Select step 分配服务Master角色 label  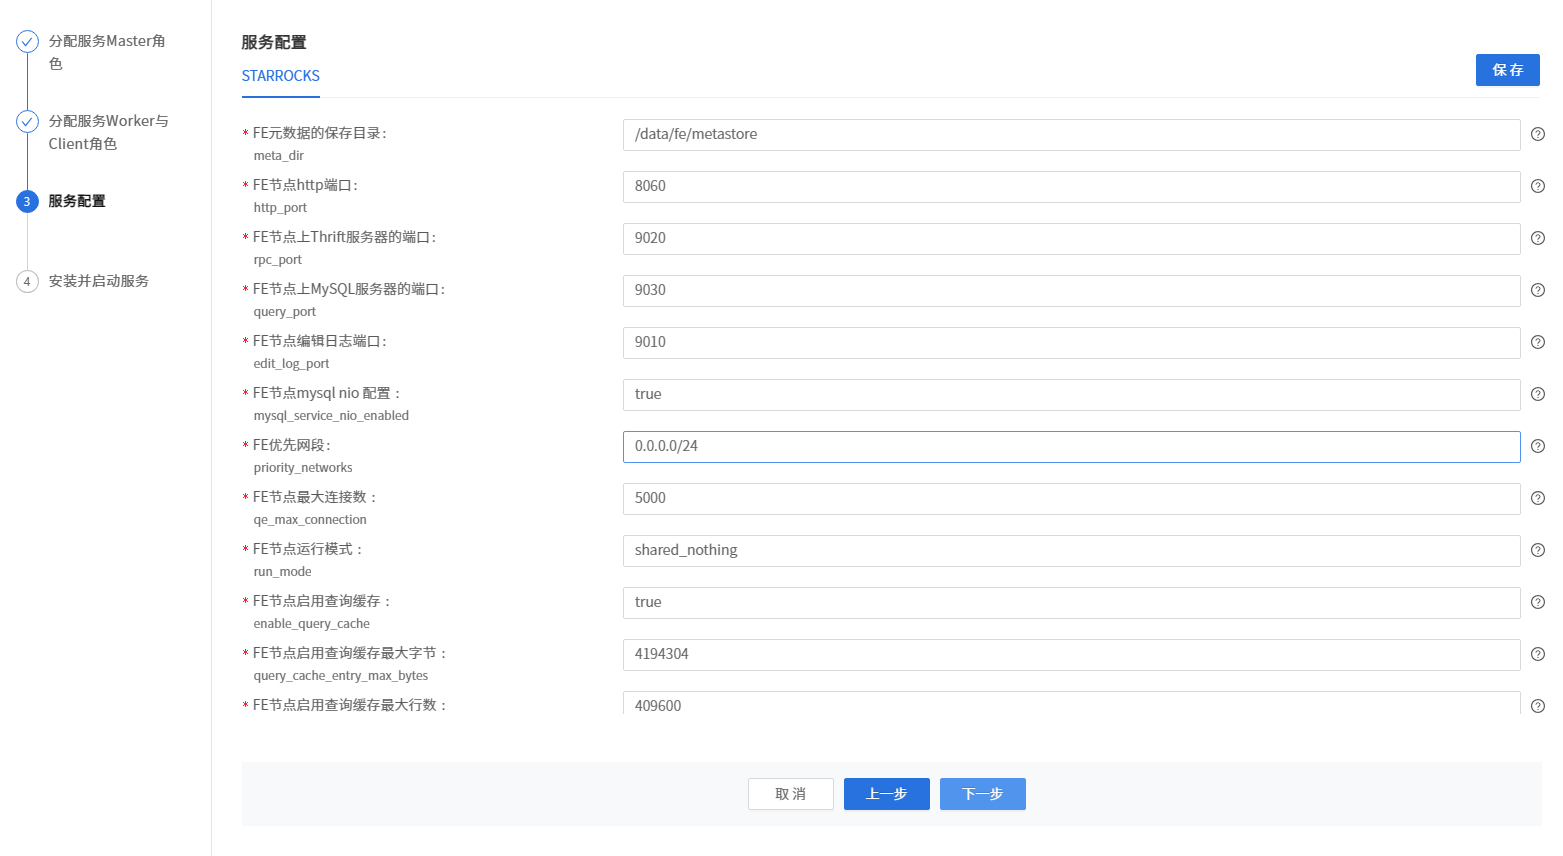pyautogui.click(x=107, y=52)
